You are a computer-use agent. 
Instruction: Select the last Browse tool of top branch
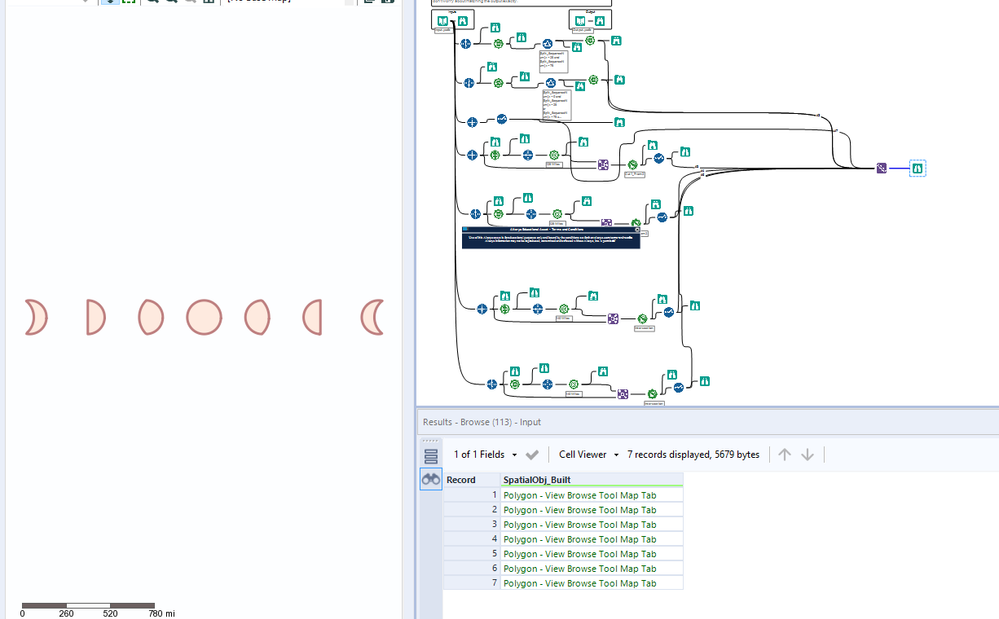pyautogui.click(x=616, y=41)
